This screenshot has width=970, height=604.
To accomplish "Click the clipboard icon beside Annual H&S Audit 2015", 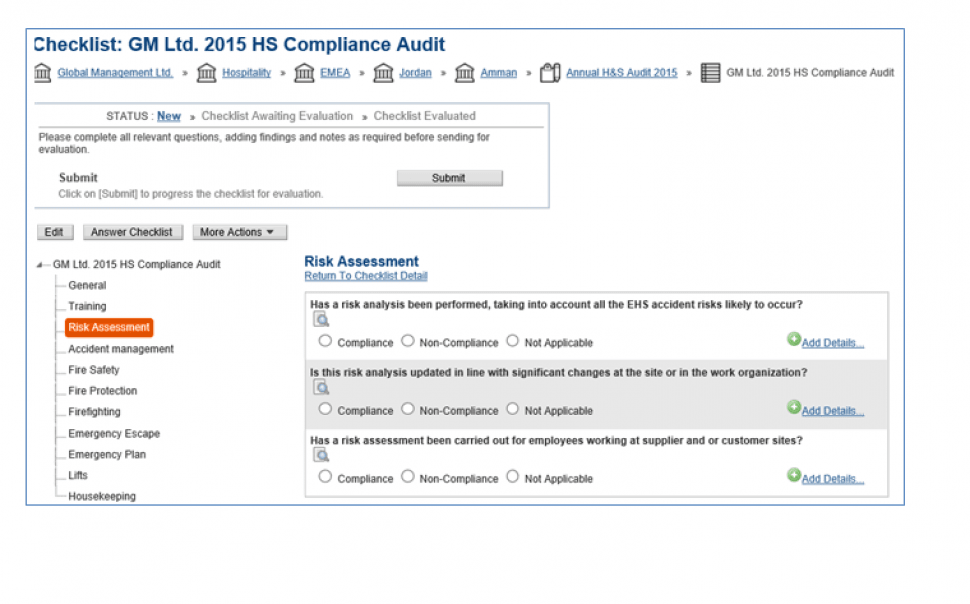I will (x=549, y=73).
